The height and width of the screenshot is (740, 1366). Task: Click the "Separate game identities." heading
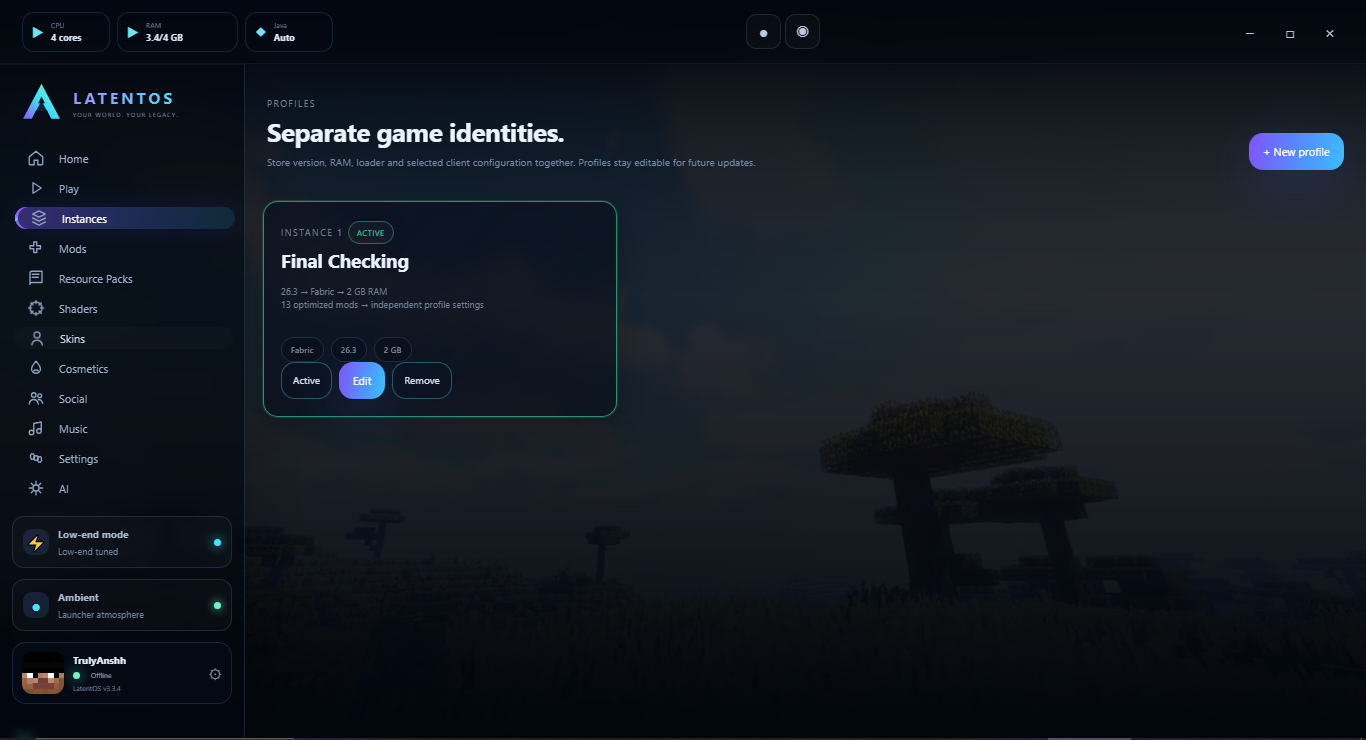point(416,134)
